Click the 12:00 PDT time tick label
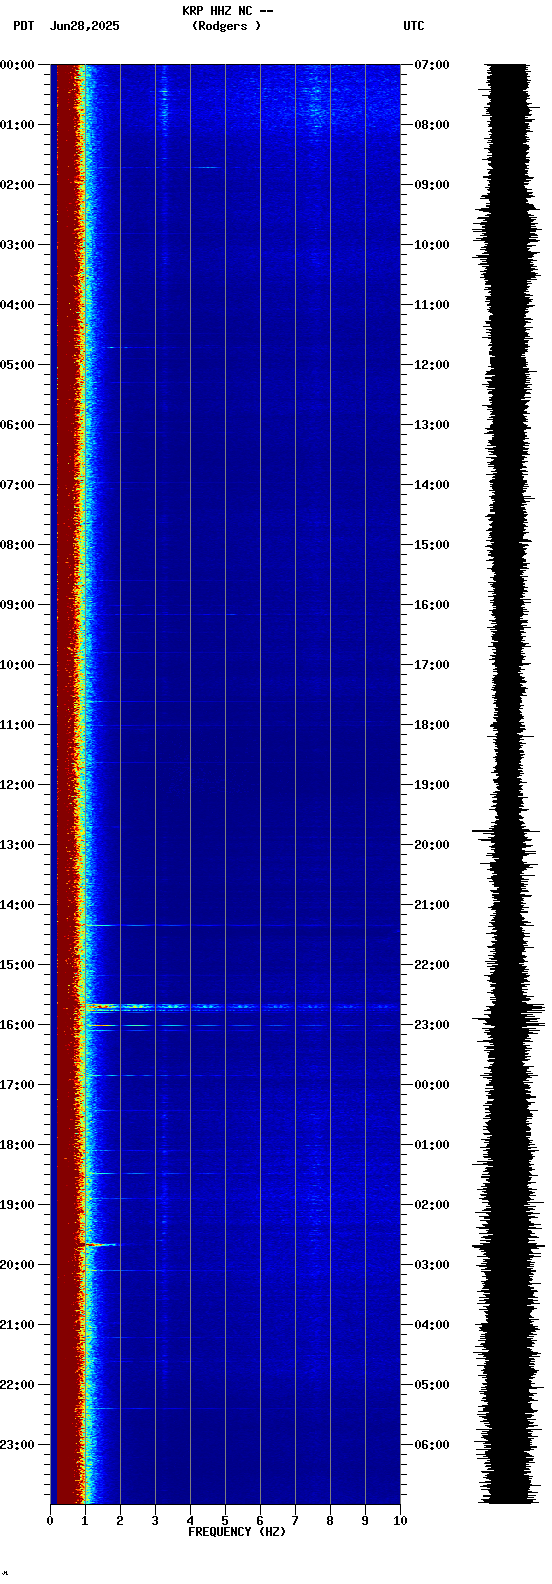This screenshot has height=1584, width=552. [x=17, y=785]
